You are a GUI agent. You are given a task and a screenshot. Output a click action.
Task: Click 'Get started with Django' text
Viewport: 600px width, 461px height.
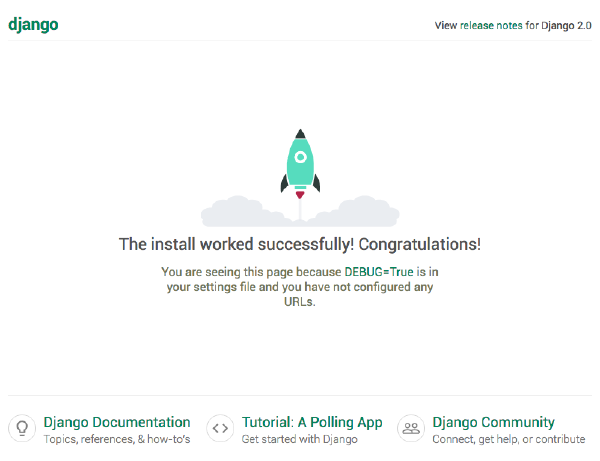tap(300, 439)
